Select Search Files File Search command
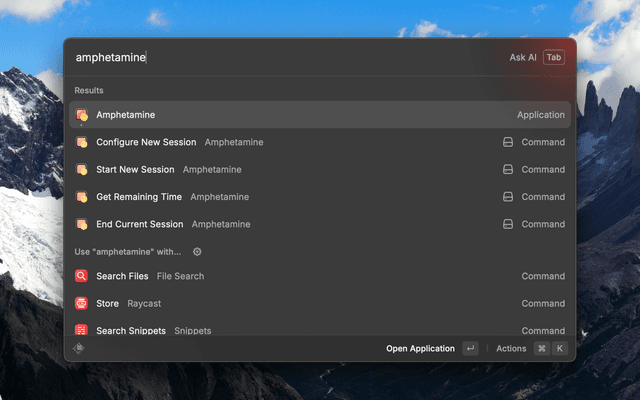Viewport: 640px width, 400px height. [320, 276]
